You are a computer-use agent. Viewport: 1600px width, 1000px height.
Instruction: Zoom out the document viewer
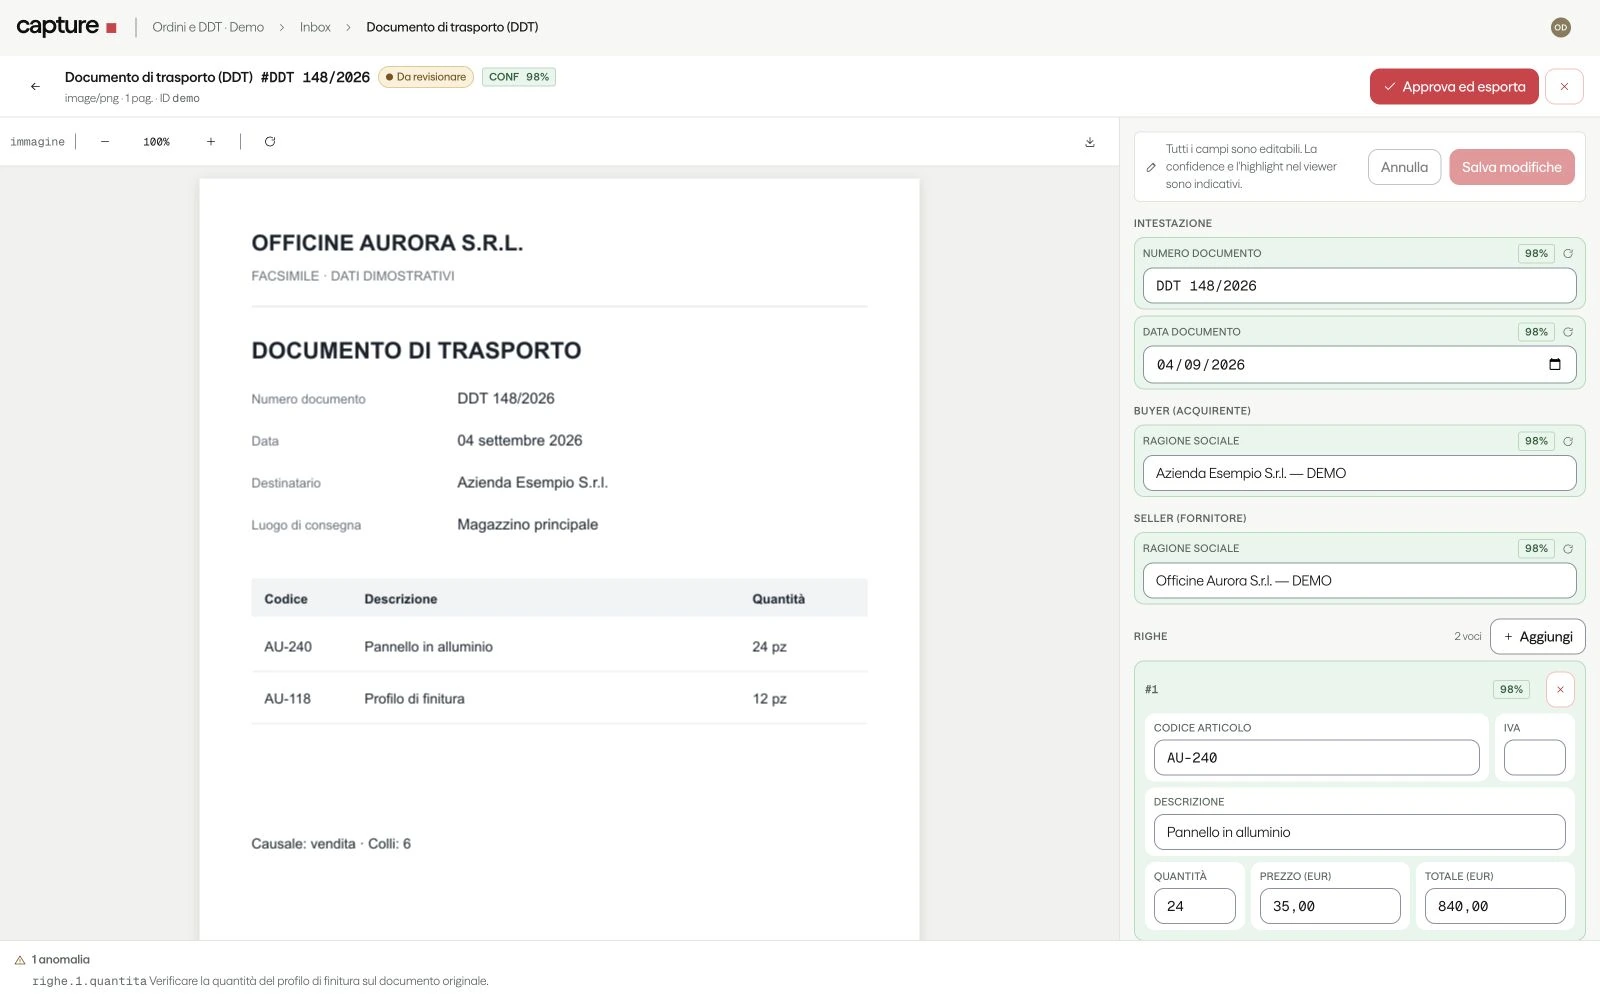point(105,142)
